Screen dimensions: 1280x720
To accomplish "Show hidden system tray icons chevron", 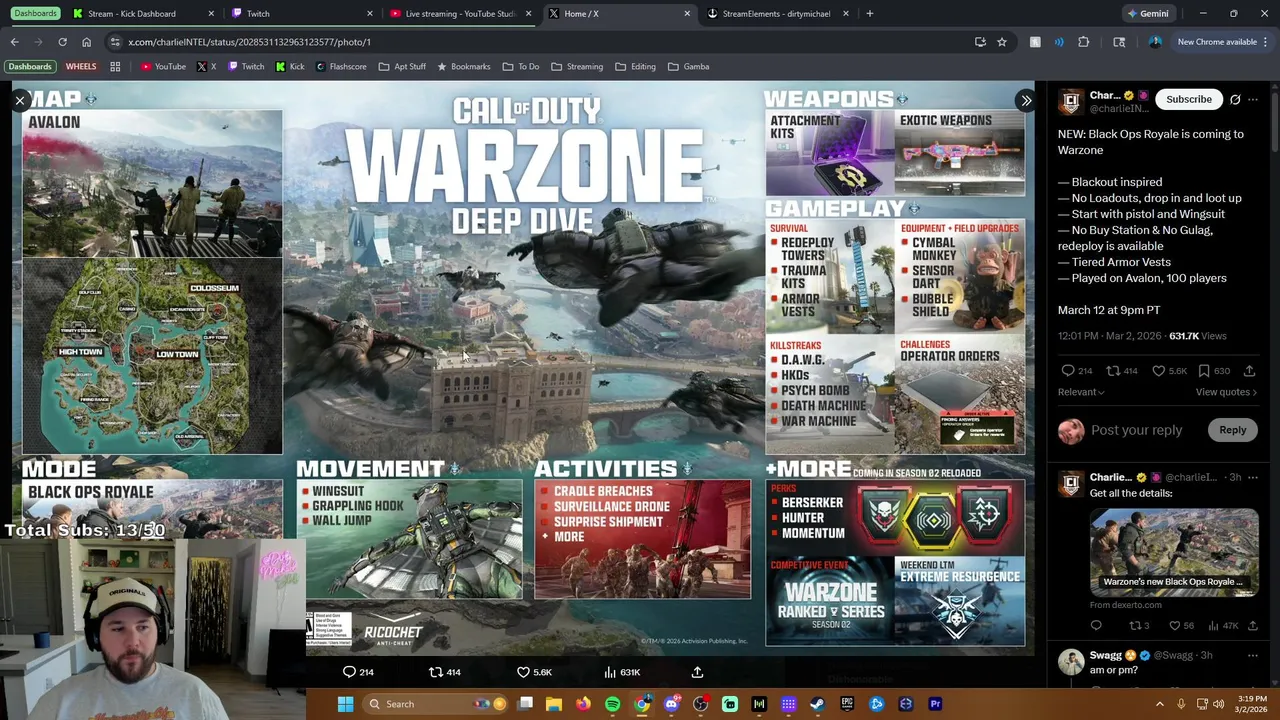I will coord(1160,704).
